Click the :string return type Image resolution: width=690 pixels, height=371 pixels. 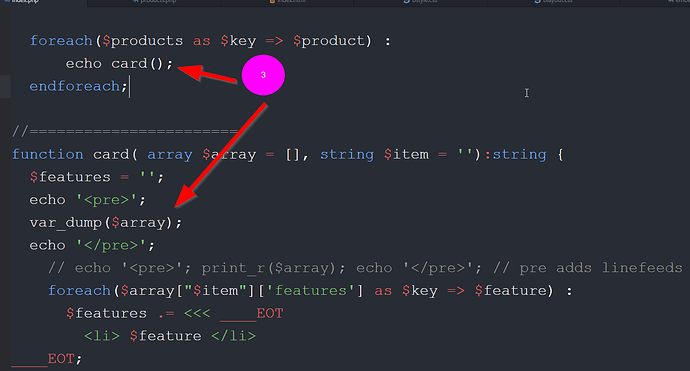tap(515, 154)
